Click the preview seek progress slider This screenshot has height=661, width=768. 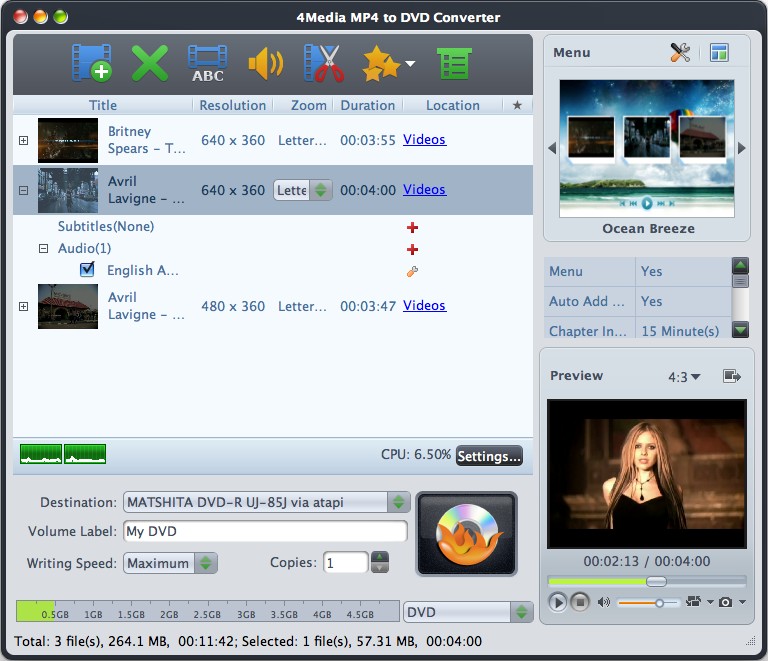point(647,581)
